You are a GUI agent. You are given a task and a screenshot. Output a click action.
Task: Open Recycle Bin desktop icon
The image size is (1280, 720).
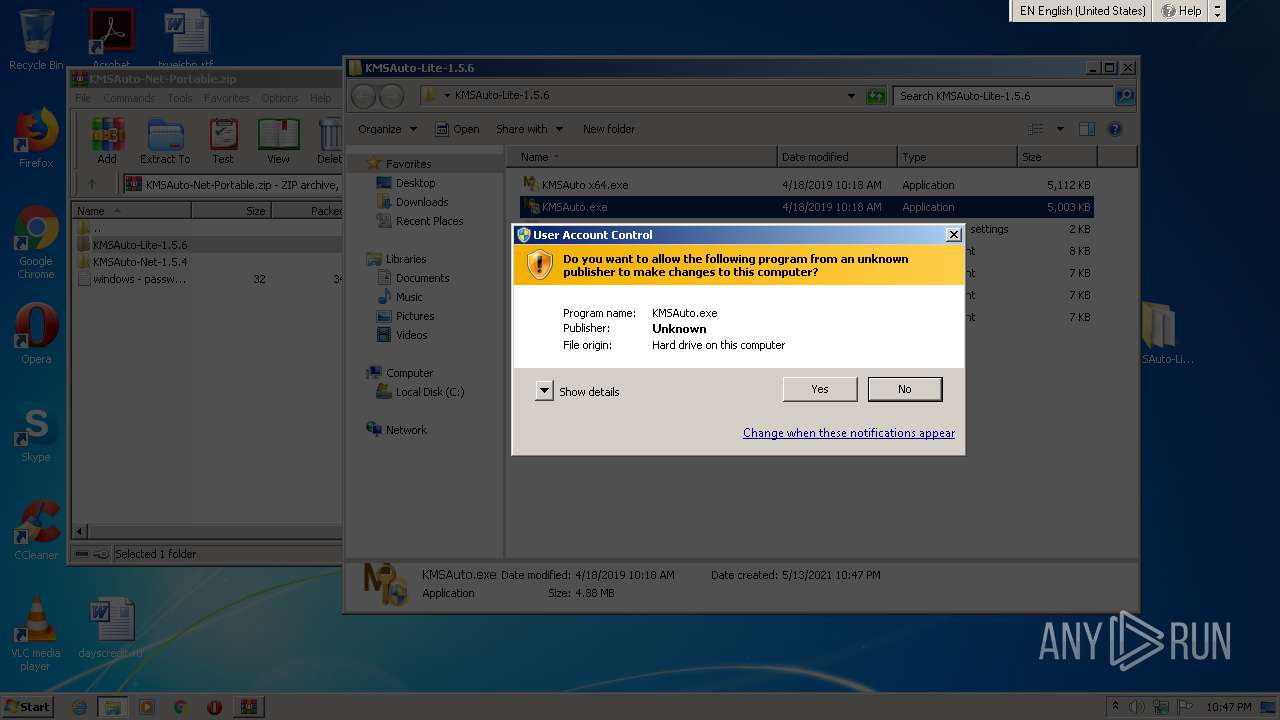[x=36, y=40]
